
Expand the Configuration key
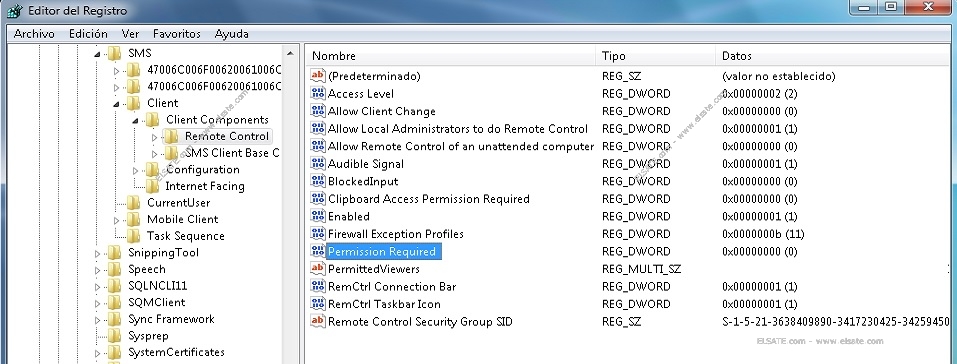pos(135,170)
